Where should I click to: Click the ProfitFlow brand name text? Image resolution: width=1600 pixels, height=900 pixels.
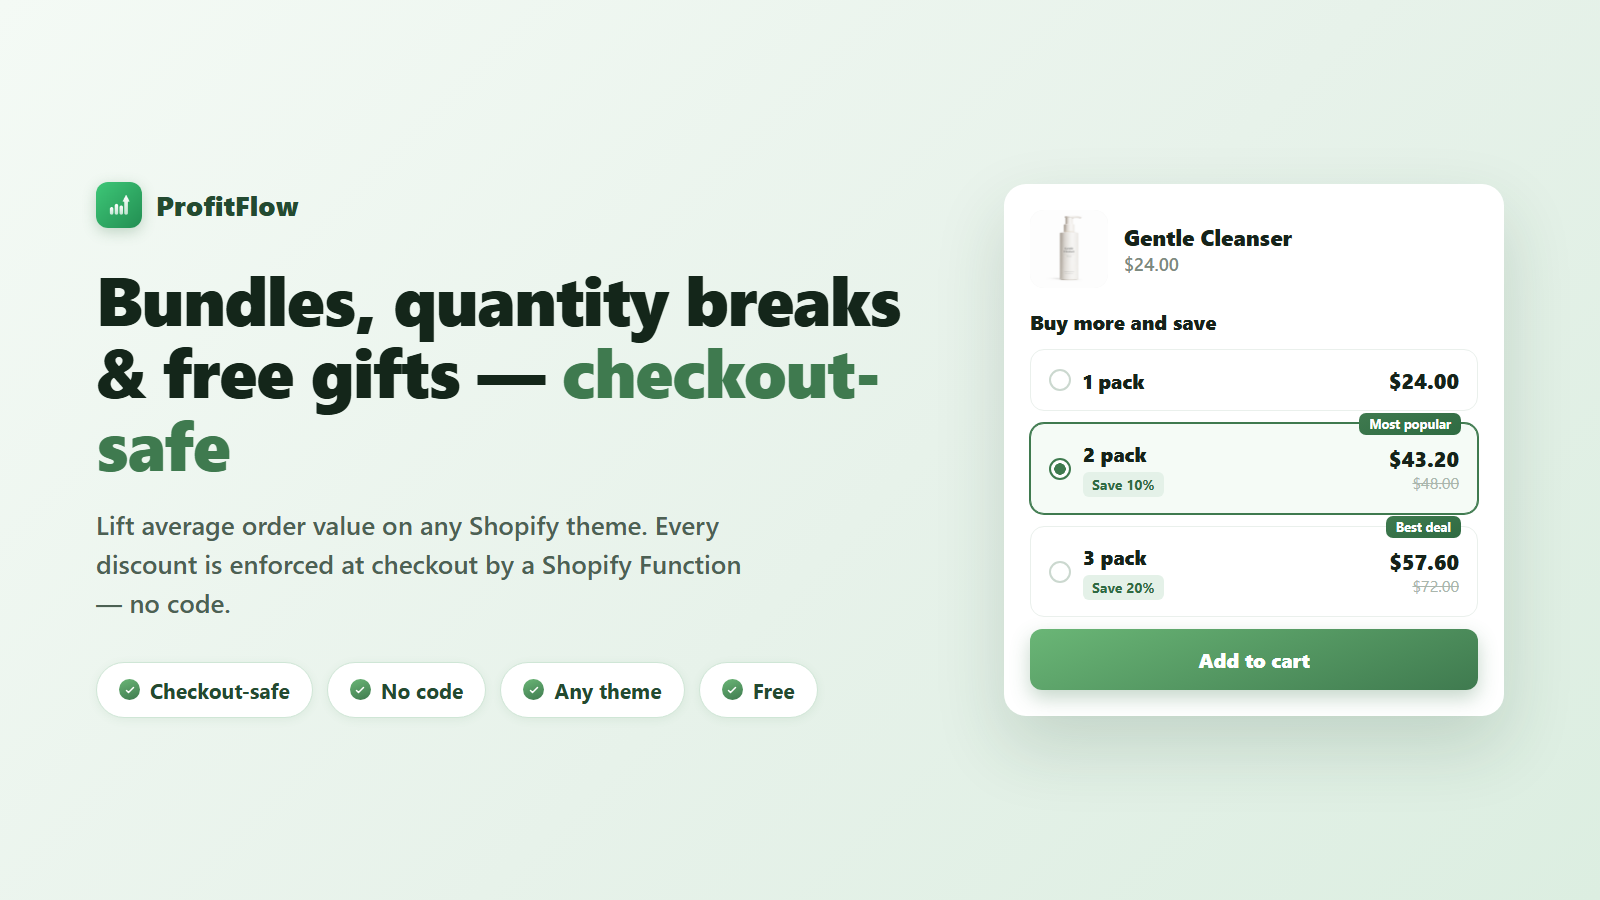coord(227,207)
